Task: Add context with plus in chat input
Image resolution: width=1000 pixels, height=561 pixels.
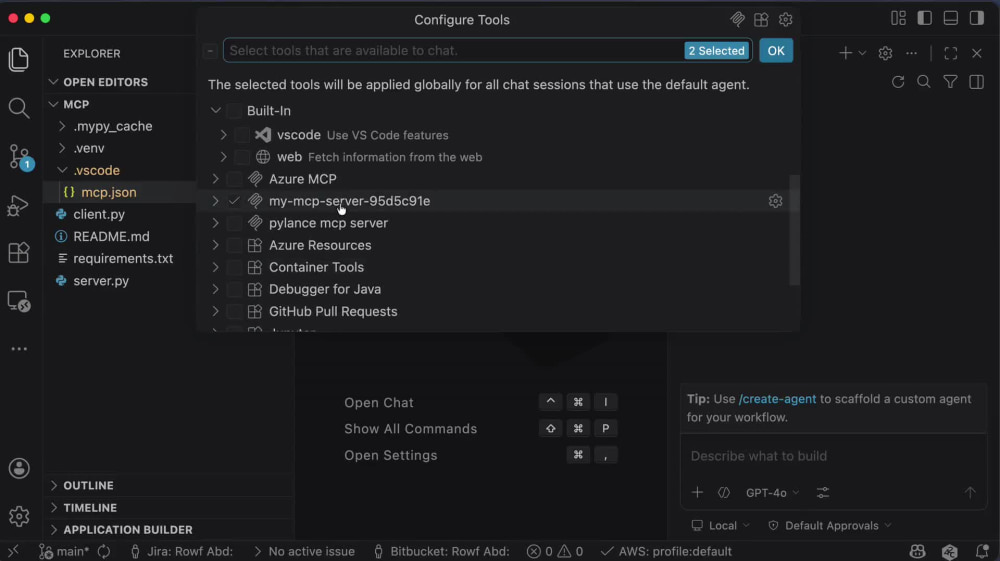Action: (x=697, y=493)
